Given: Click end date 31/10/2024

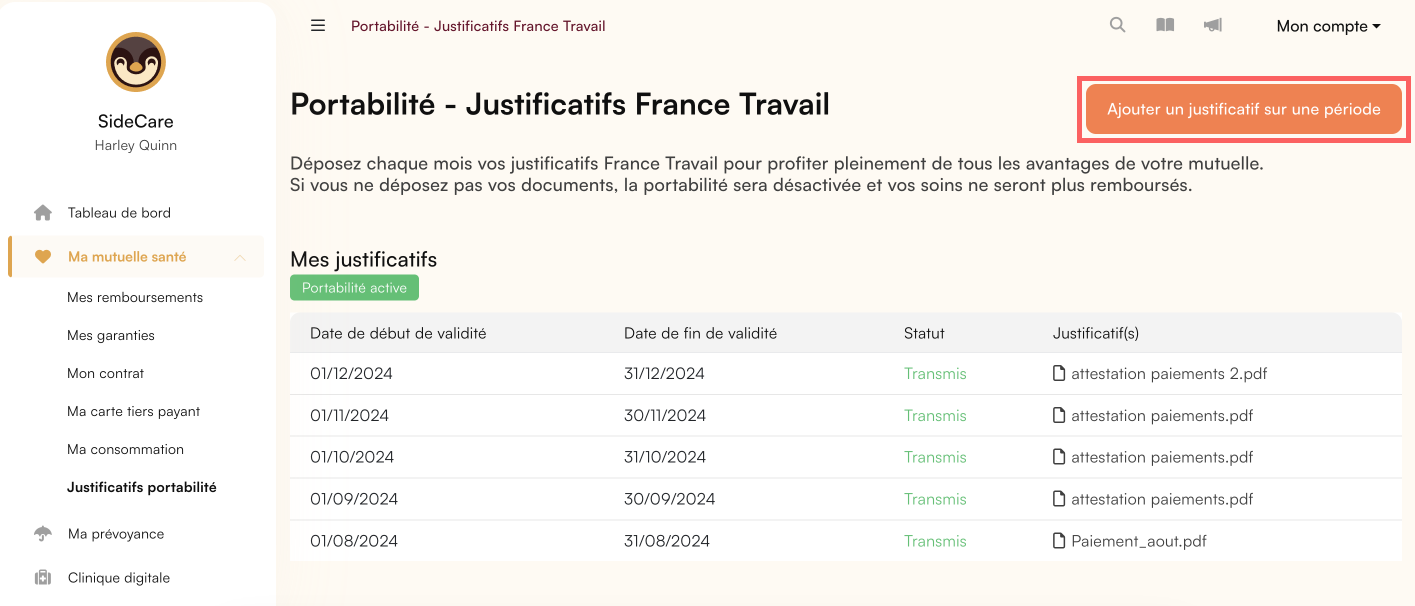Looking at the screenshot, I should (x=665, y=458).
